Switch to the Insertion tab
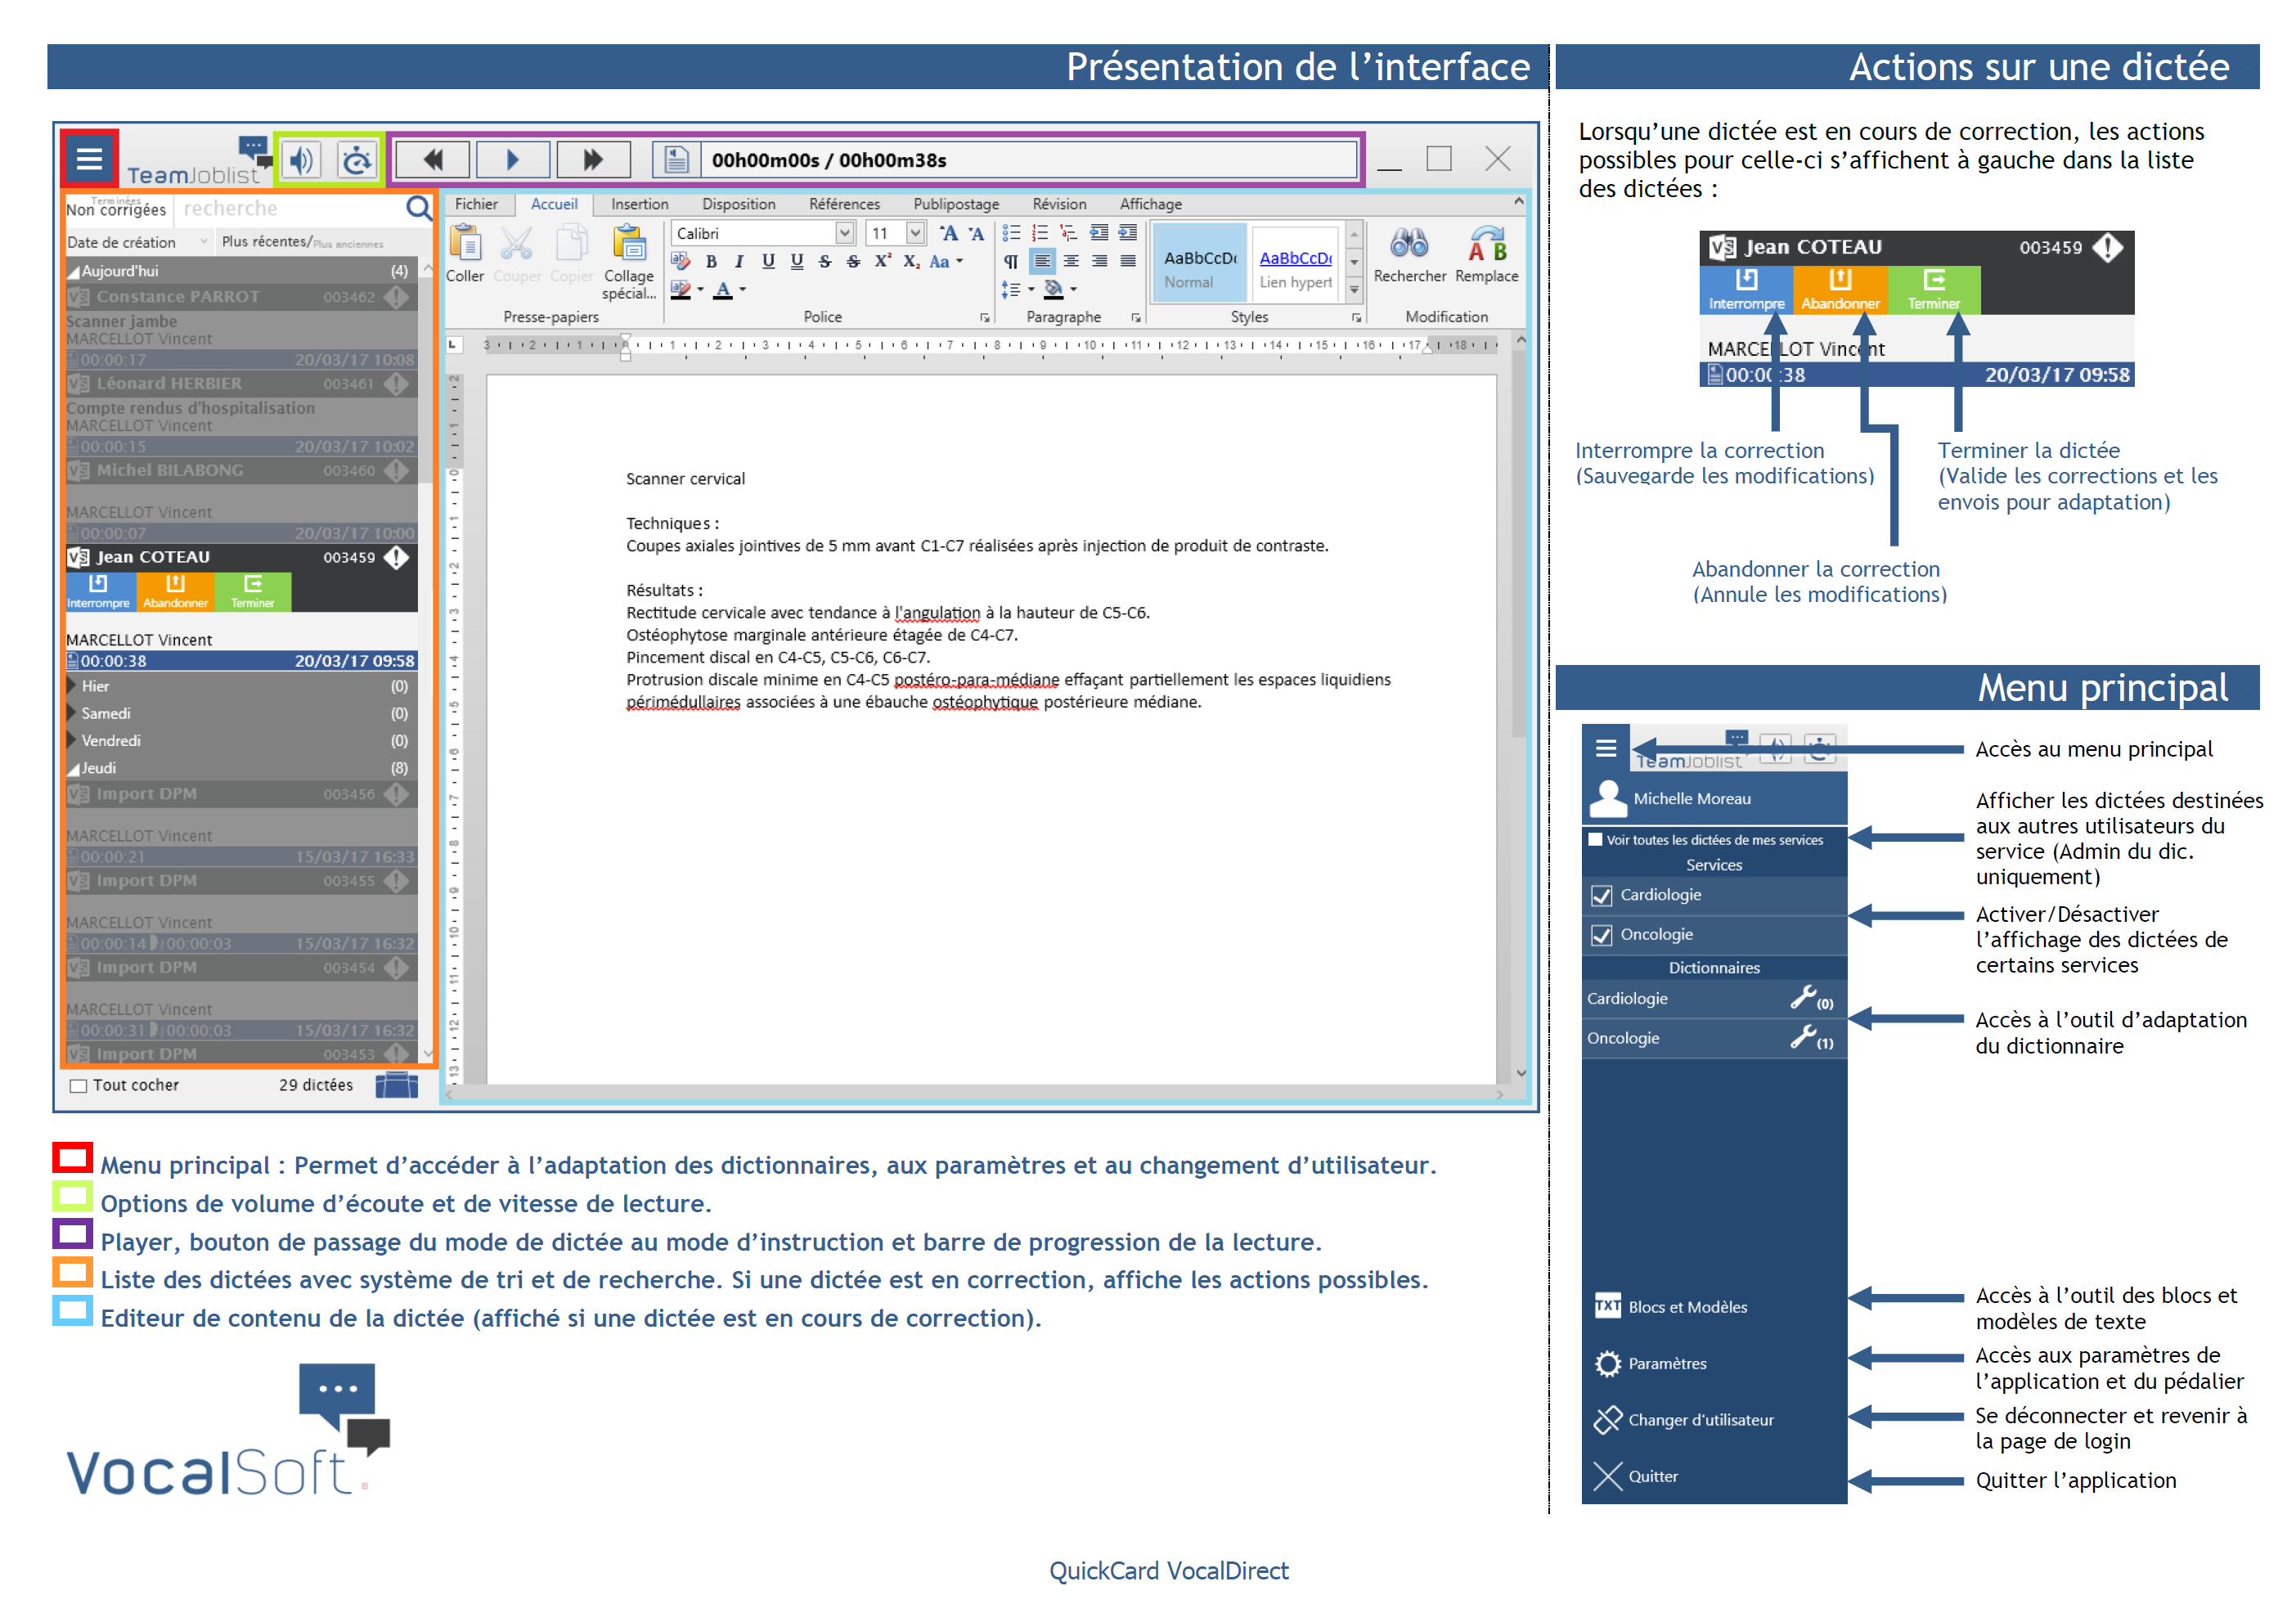This screenshot has height=1622, width=2296. tap(639, 204)
